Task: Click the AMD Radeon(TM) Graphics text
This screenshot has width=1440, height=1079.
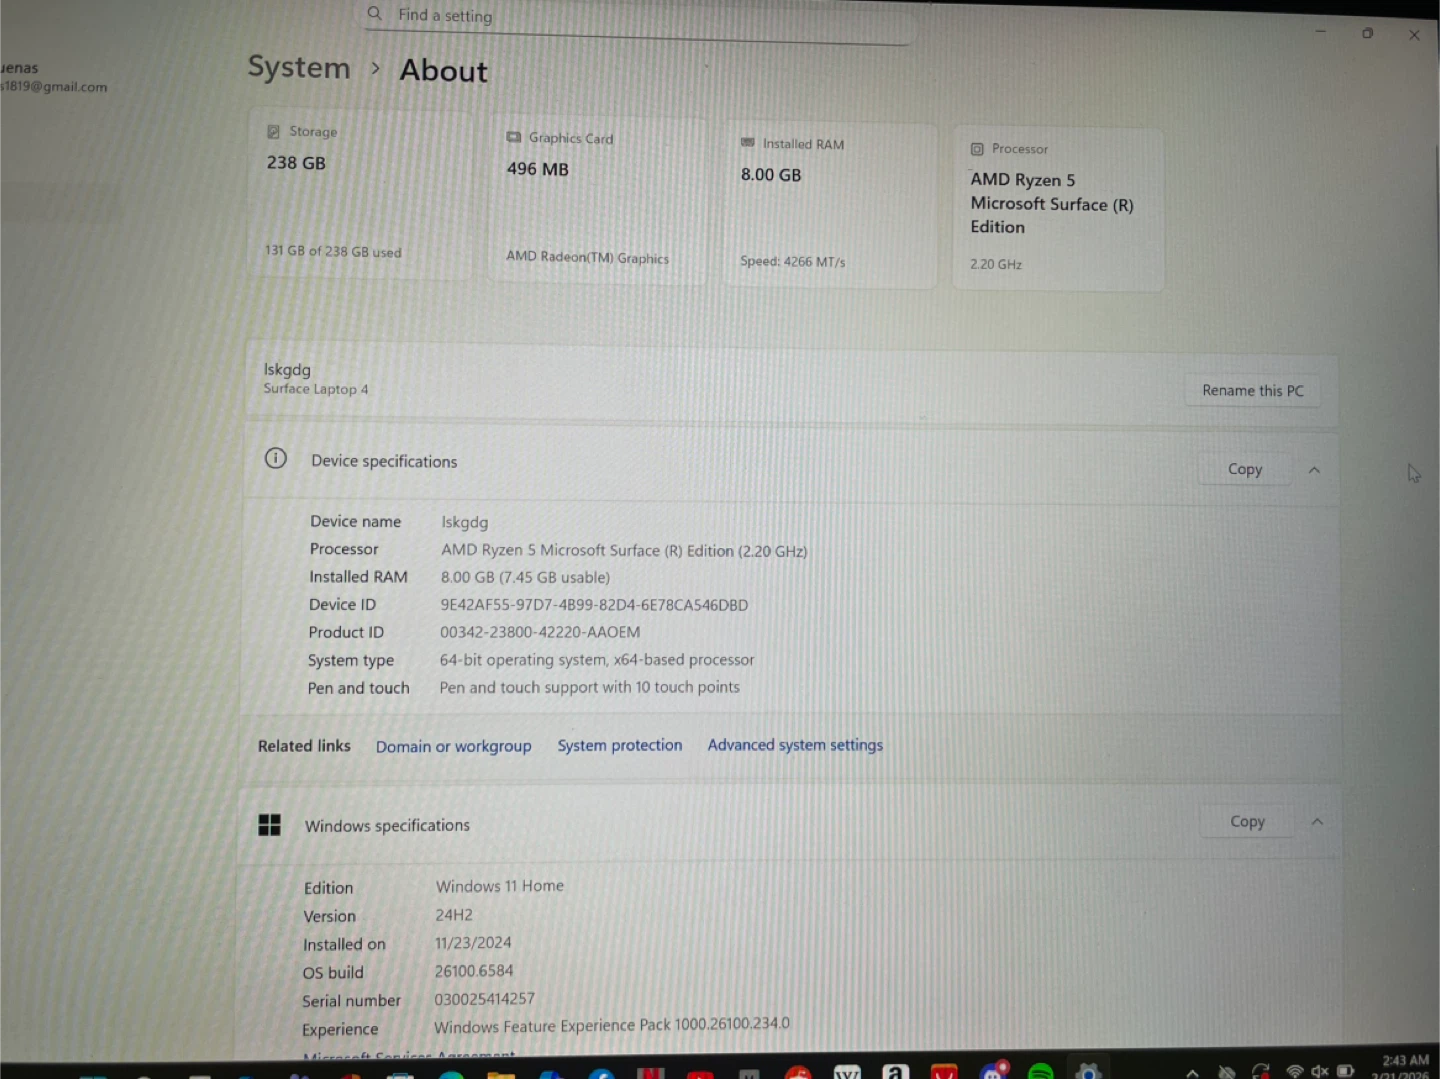Action: point(587,257)
